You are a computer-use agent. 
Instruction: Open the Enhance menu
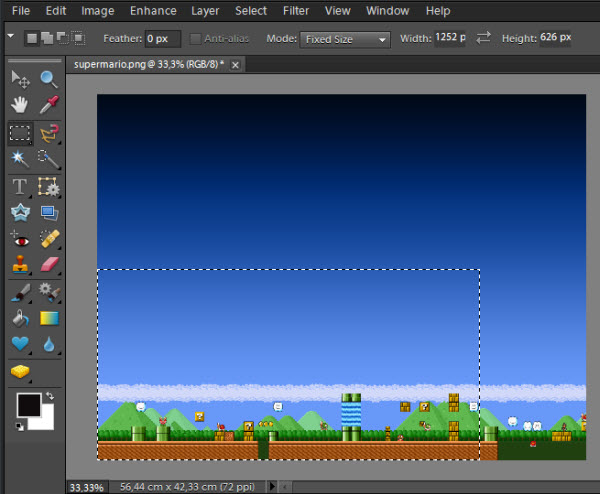153,11
